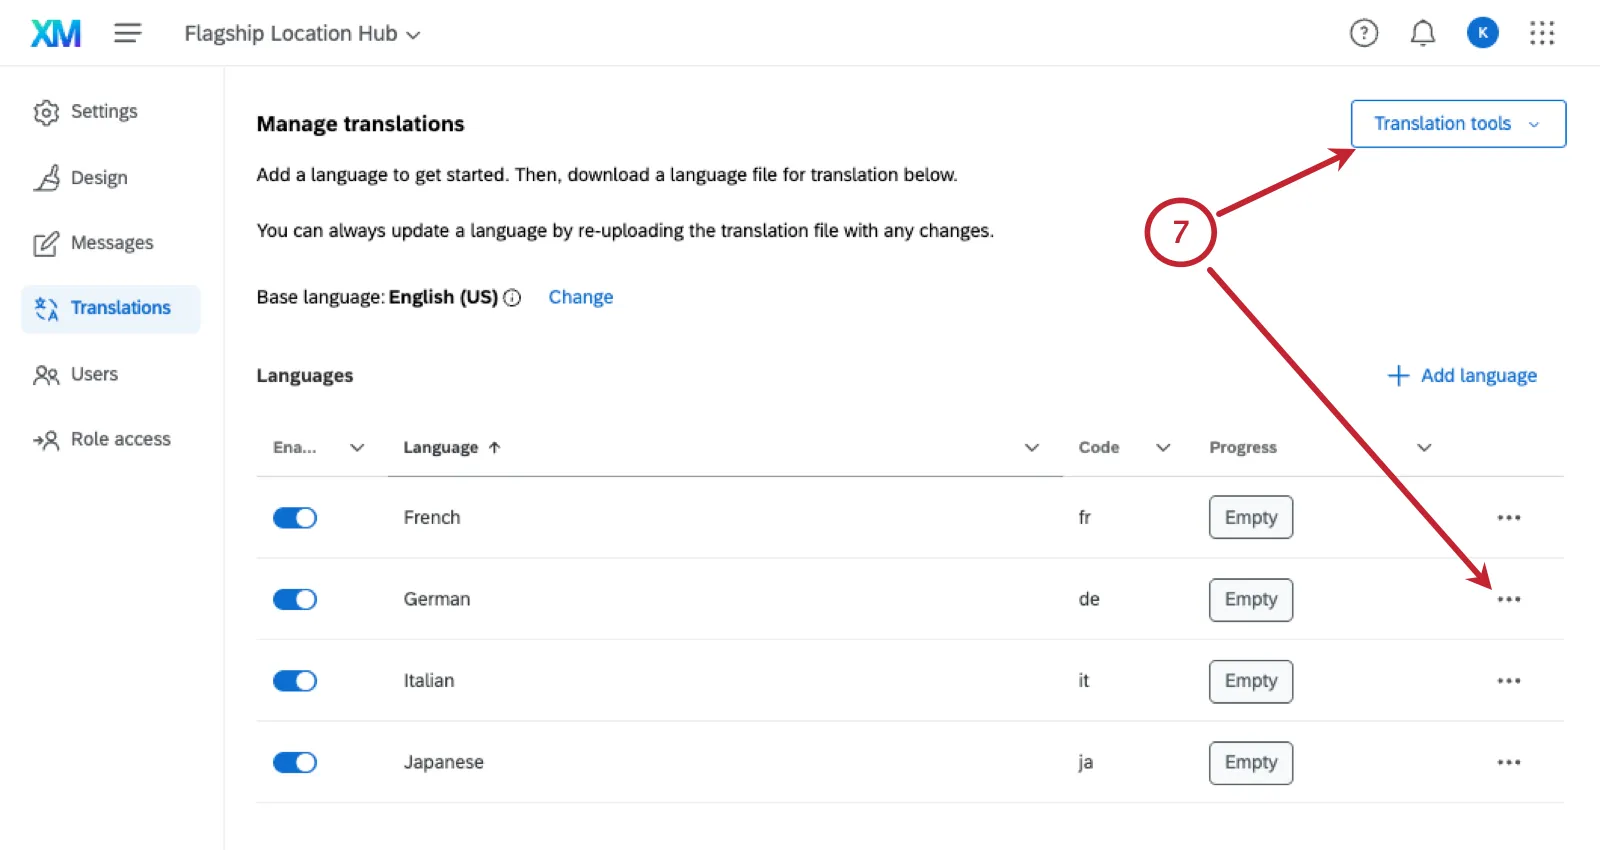
Task: Open Role access in the sidebar
Action: pos(102,440)
